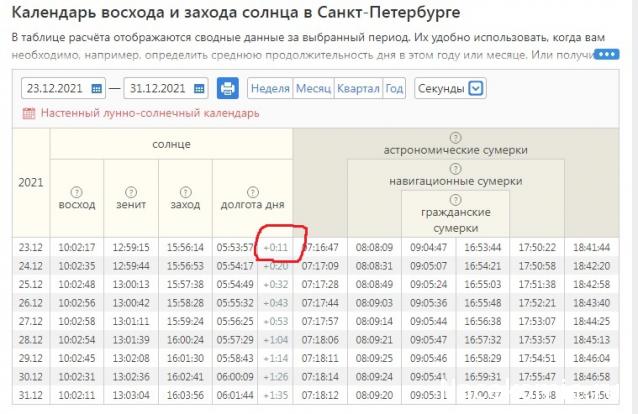Click the start date field 23.12.2021
638x414 pixels.
[55, 88]
